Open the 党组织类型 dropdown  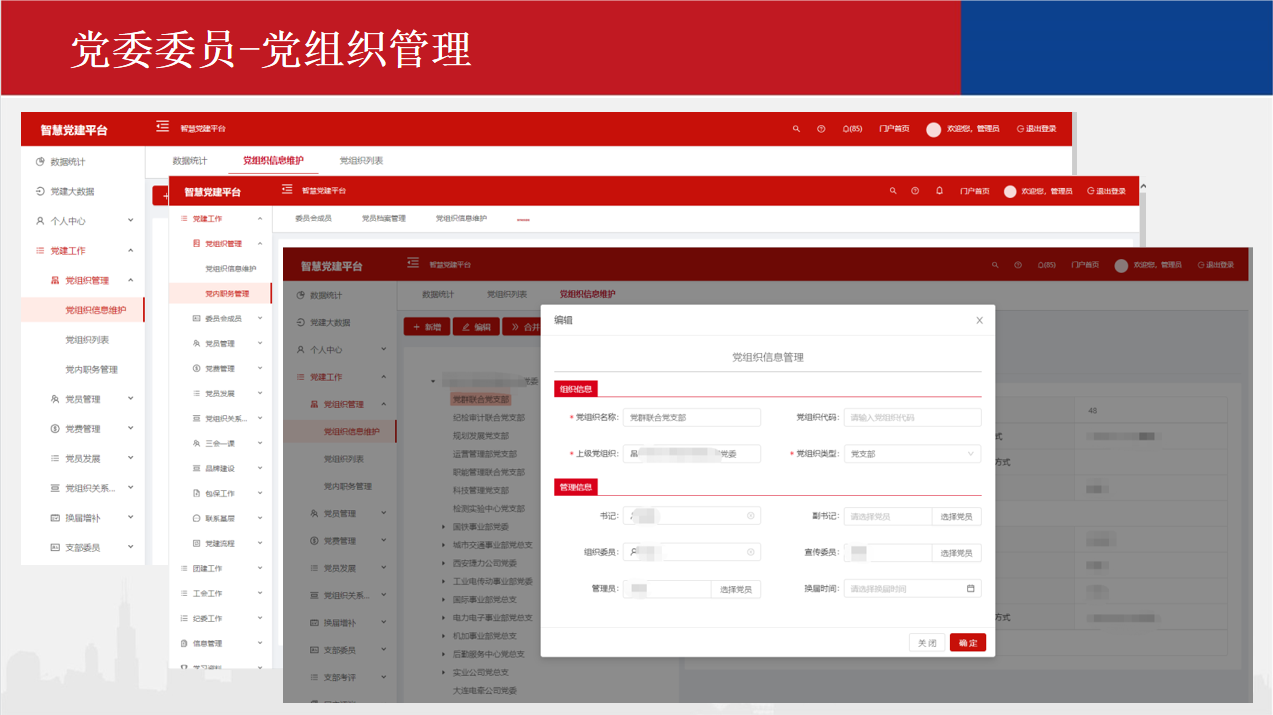tap(912, 454)
